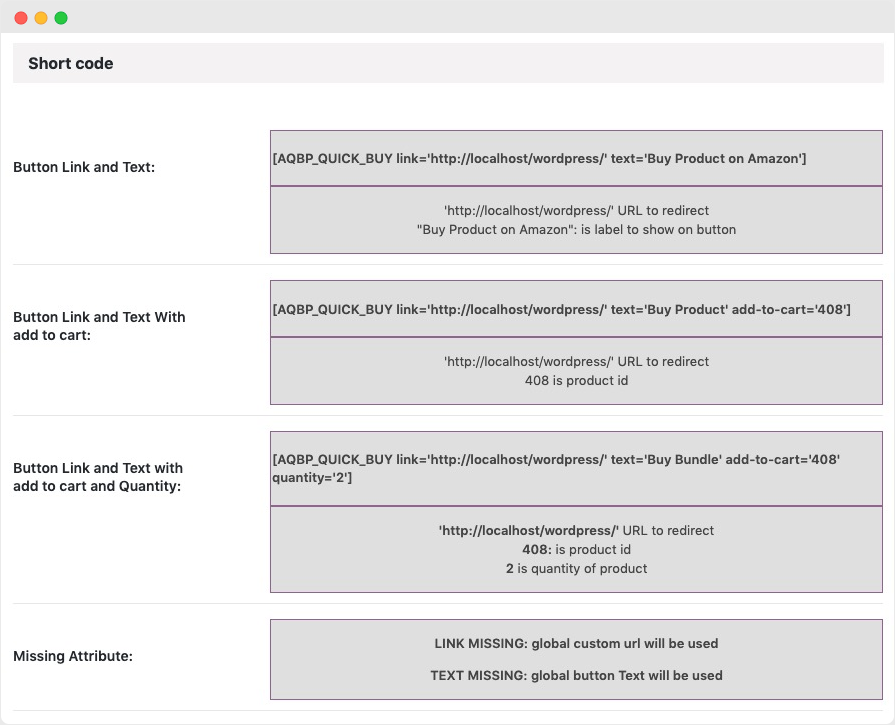Click the 'LINK MISSING' notice text
Screen dimensions: 895x725
(x=575, y=643)
